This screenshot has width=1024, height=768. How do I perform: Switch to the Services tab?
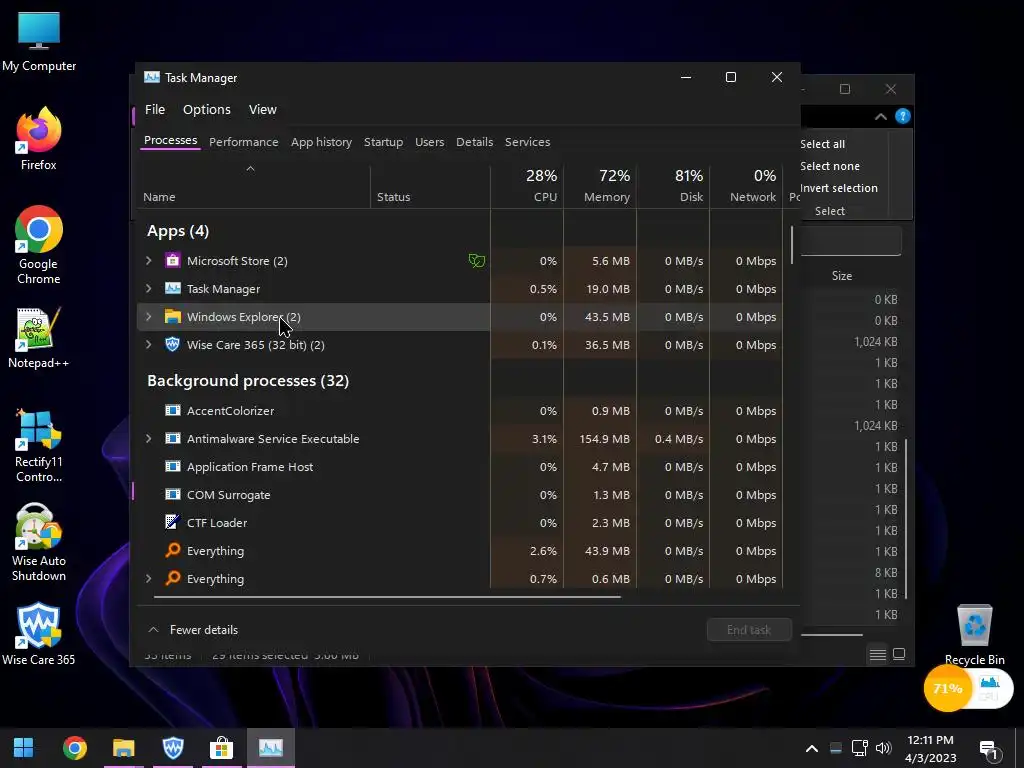click(x=527, y=142)
